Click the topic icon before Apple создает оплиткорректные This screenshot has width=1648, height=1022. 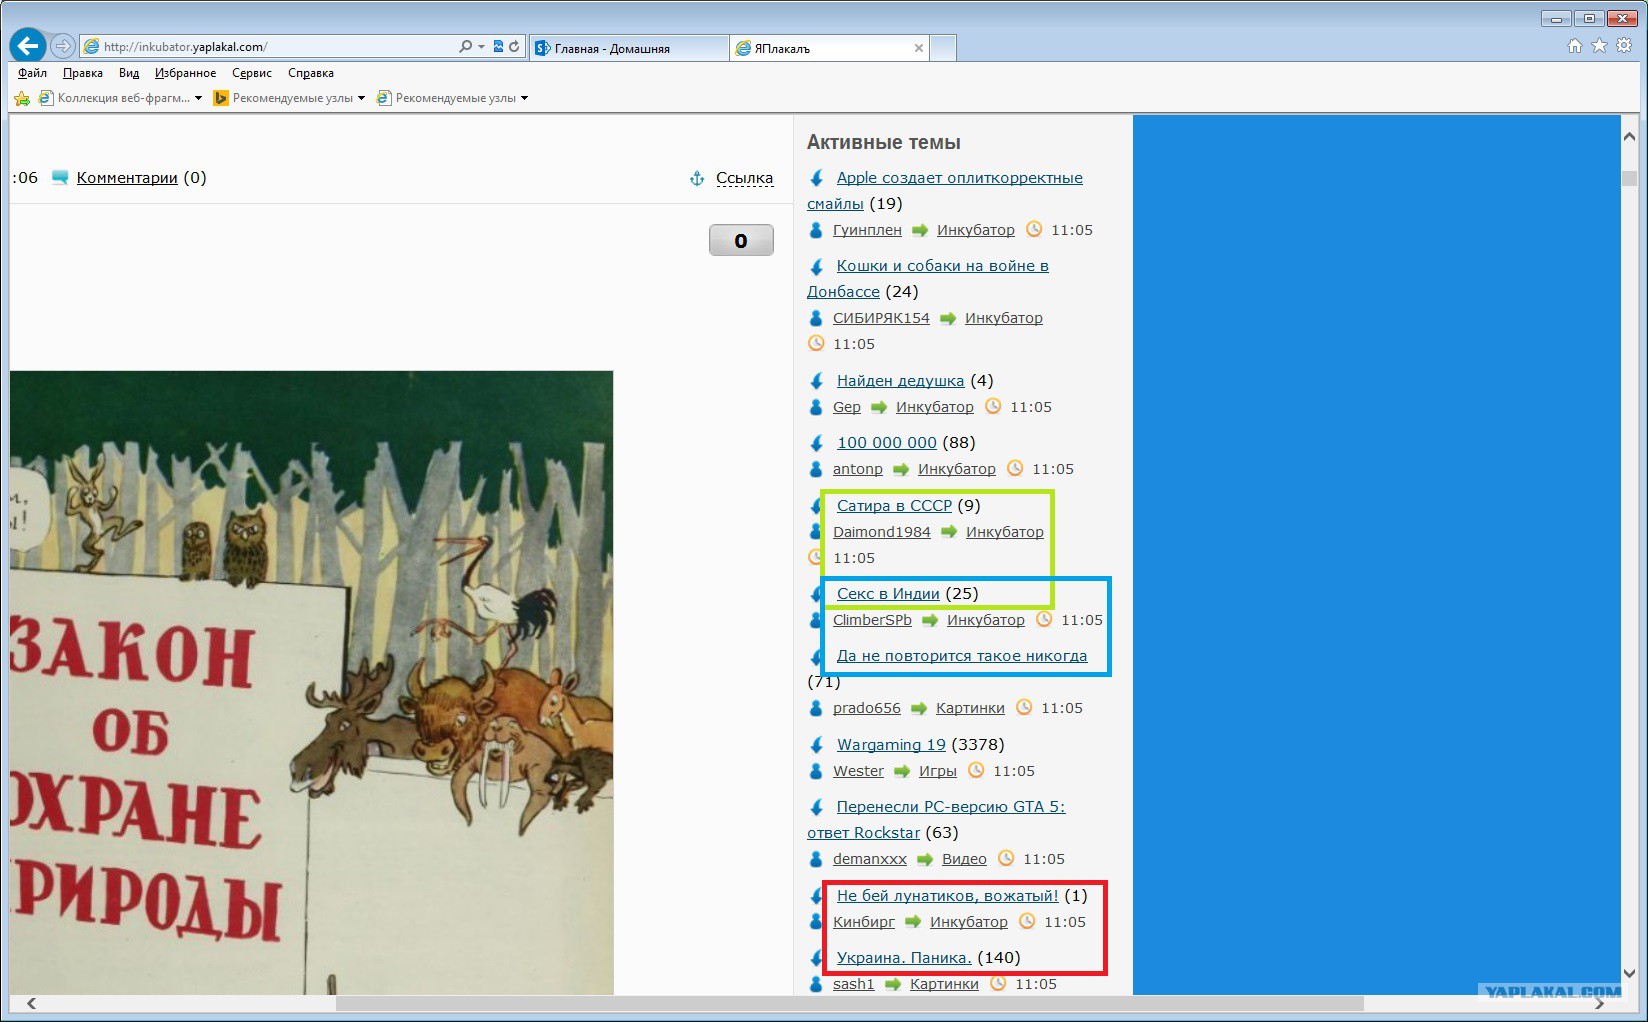817,178
